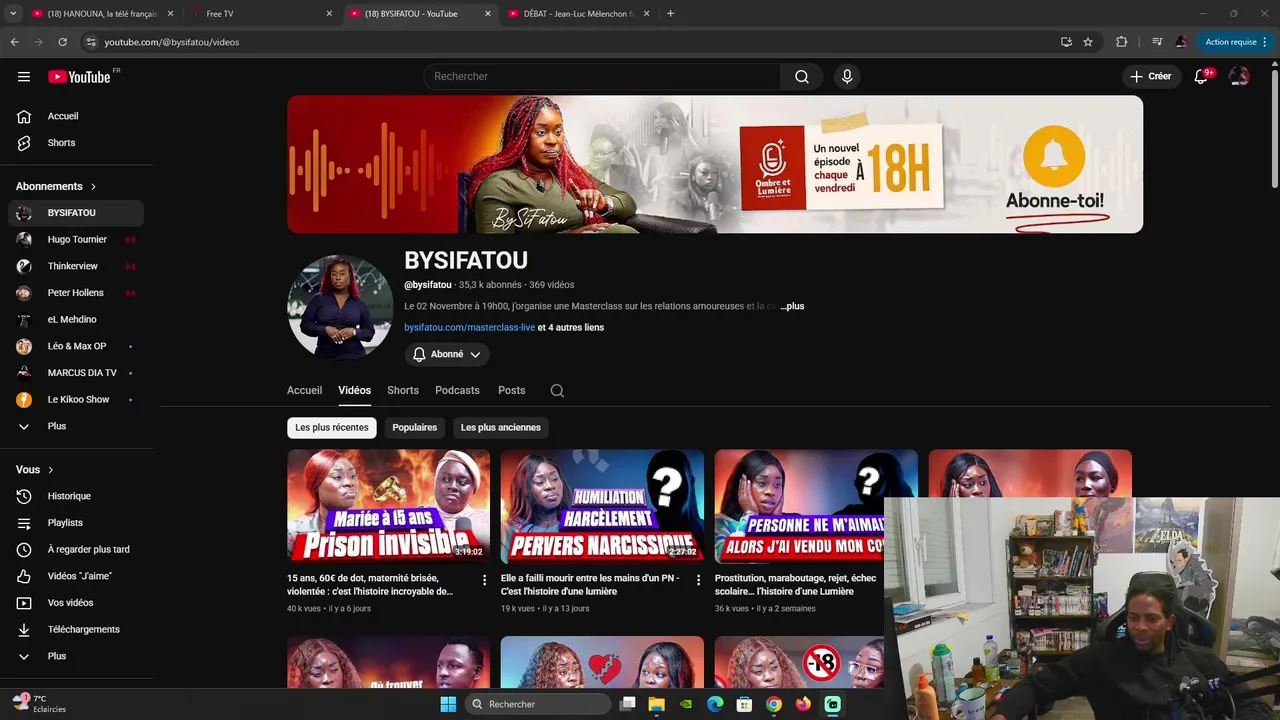Expand channel description with ...plus
The image size is (1280, 720).
coord(792,306)
